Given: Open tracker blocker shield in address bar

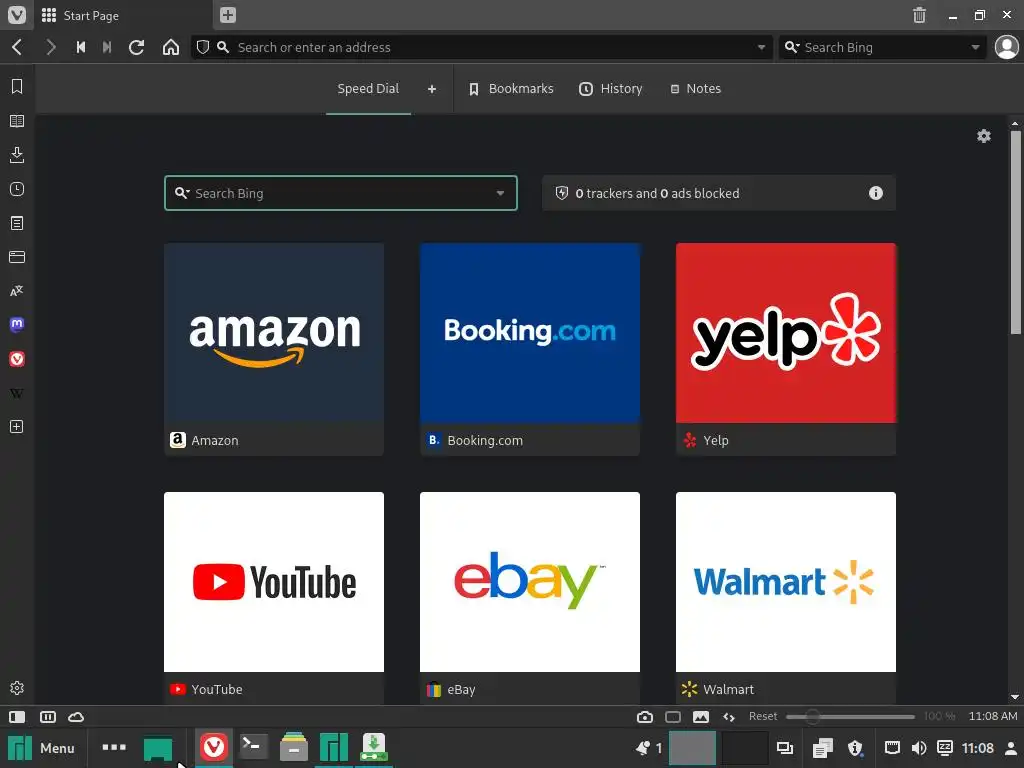Looking at the screenshot, I should [203, 47].
